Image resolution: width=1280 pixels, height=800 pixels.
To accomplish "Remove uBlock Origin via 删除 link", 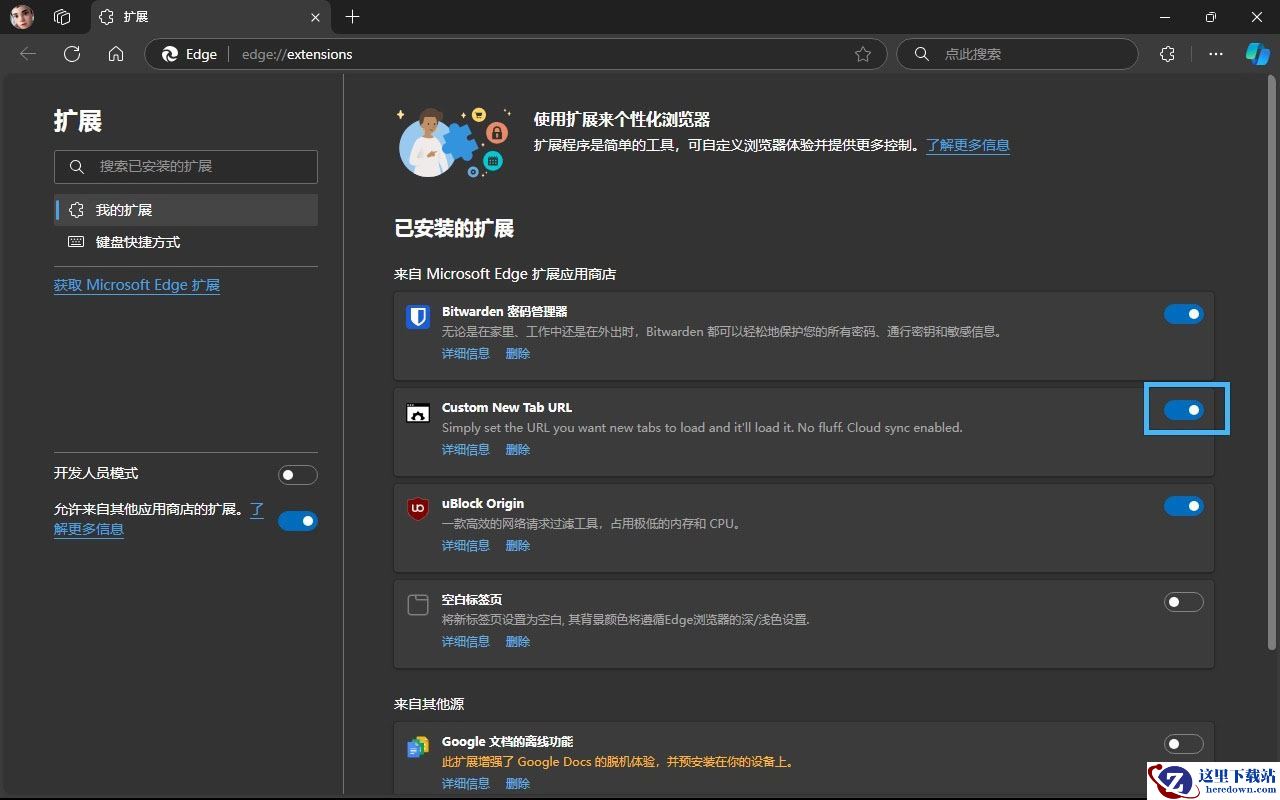I will pyautogui.click(x=518, y=545).
